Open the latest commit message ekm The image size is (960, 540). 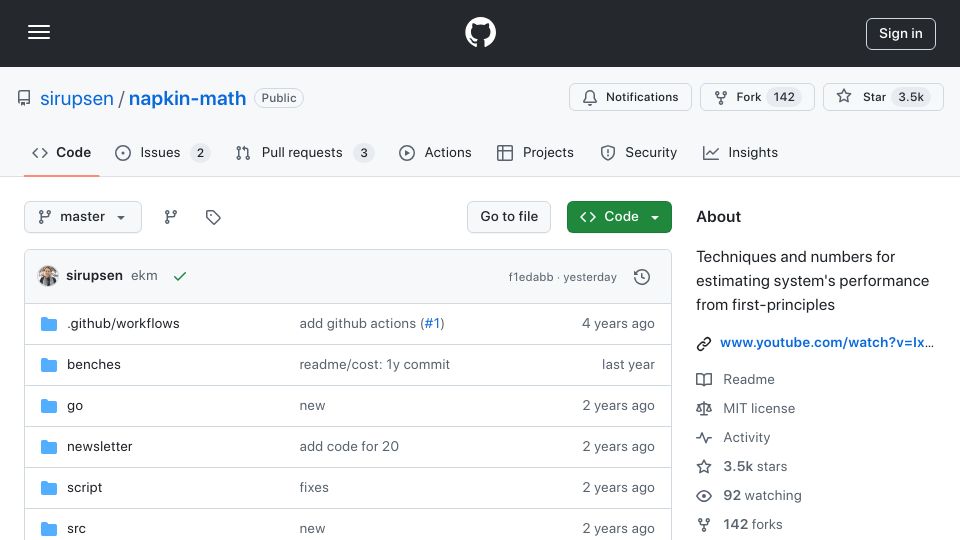144,276
